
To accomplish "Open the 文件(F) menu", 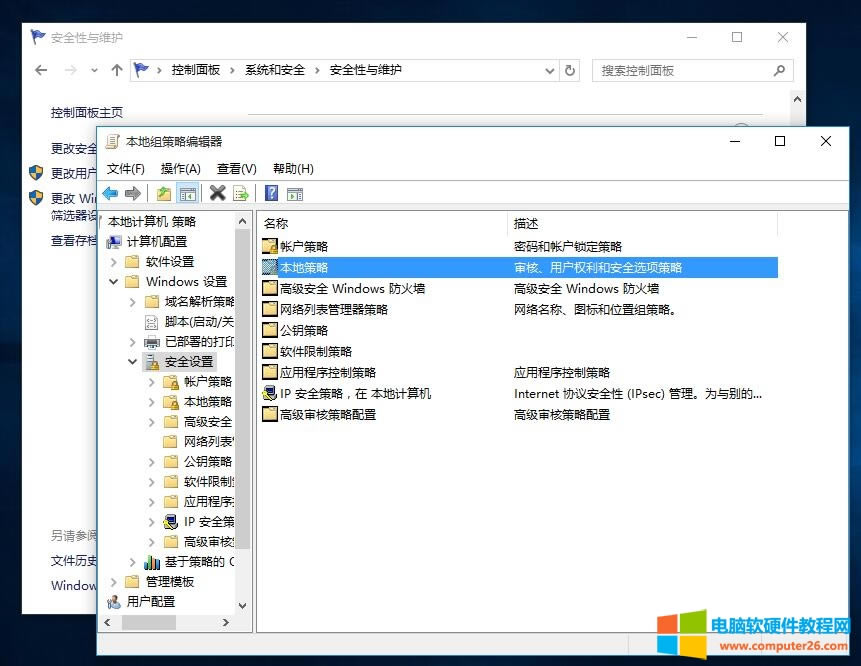I will (125, 168).
